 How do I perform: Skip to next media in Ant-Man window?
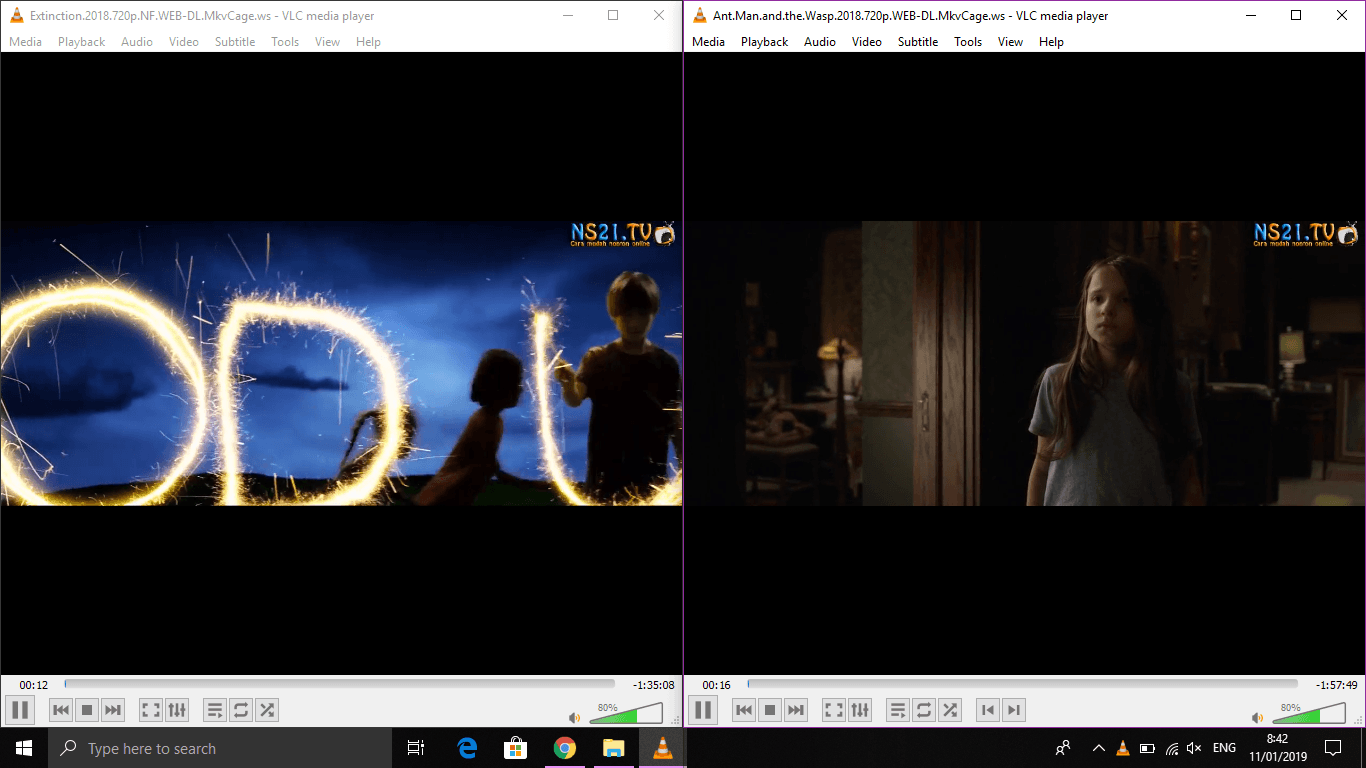point(796,710)
